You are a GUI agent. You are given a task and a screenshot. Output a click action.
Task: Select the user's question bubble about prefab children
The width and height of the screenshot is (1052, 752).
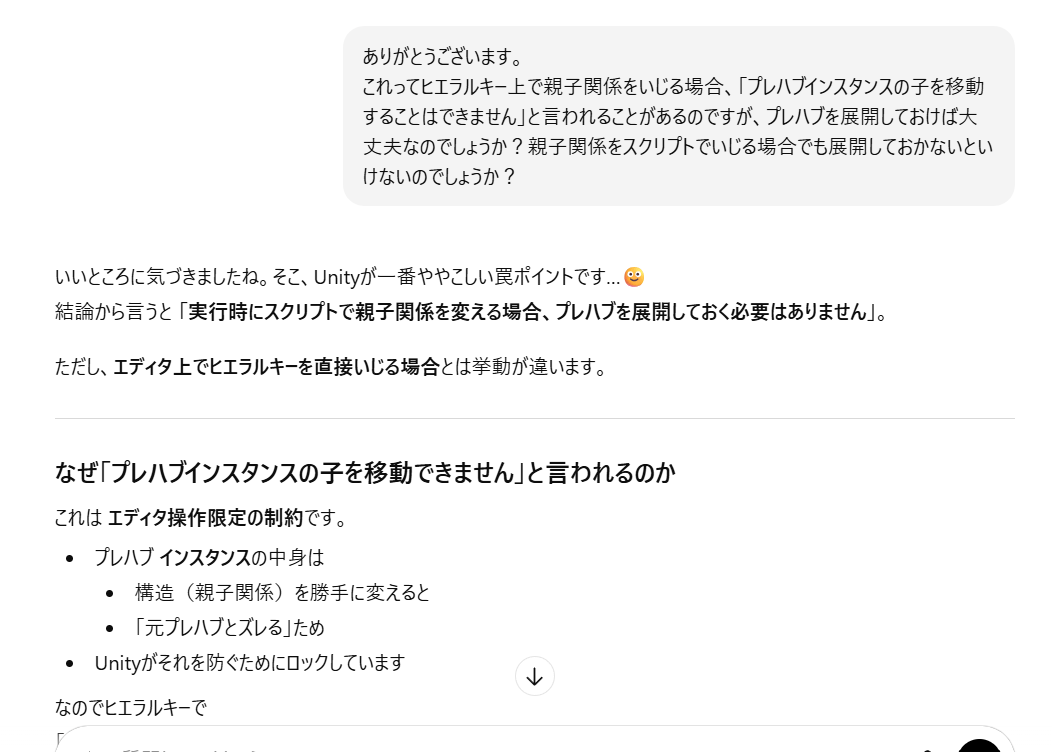[x=678, y=115]
